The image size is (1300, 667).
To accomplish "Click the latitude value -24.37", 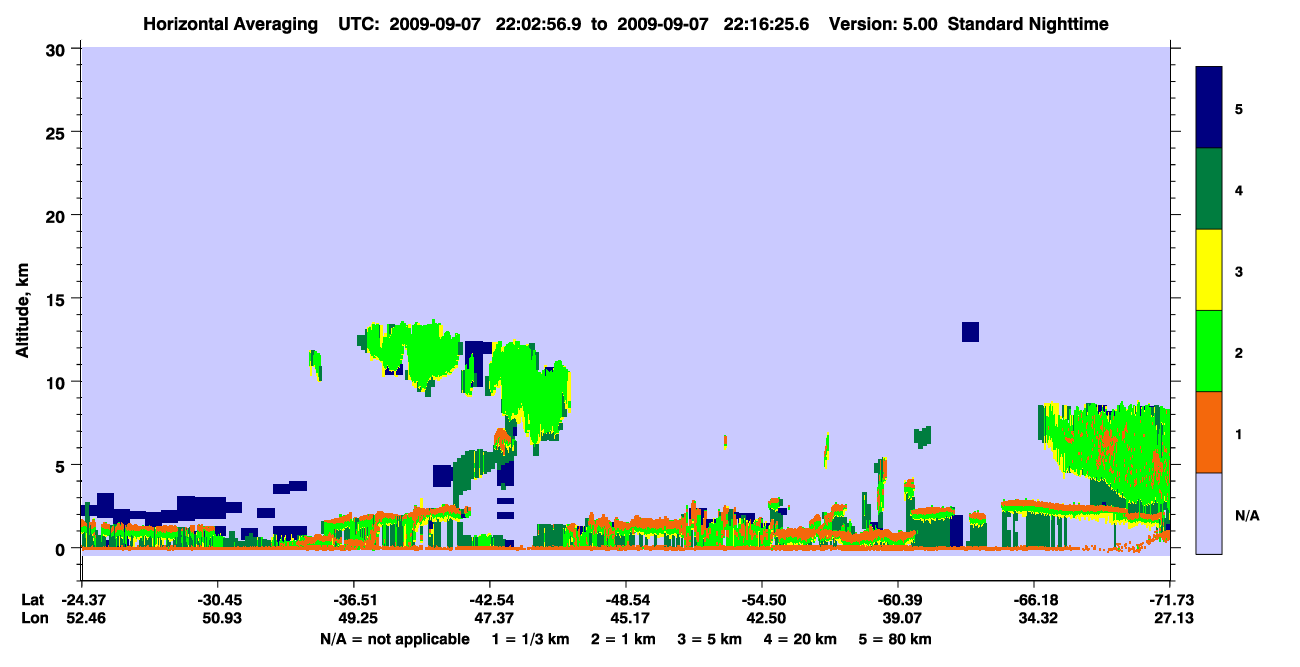I will pyautogui.click(x=81, y=600).
